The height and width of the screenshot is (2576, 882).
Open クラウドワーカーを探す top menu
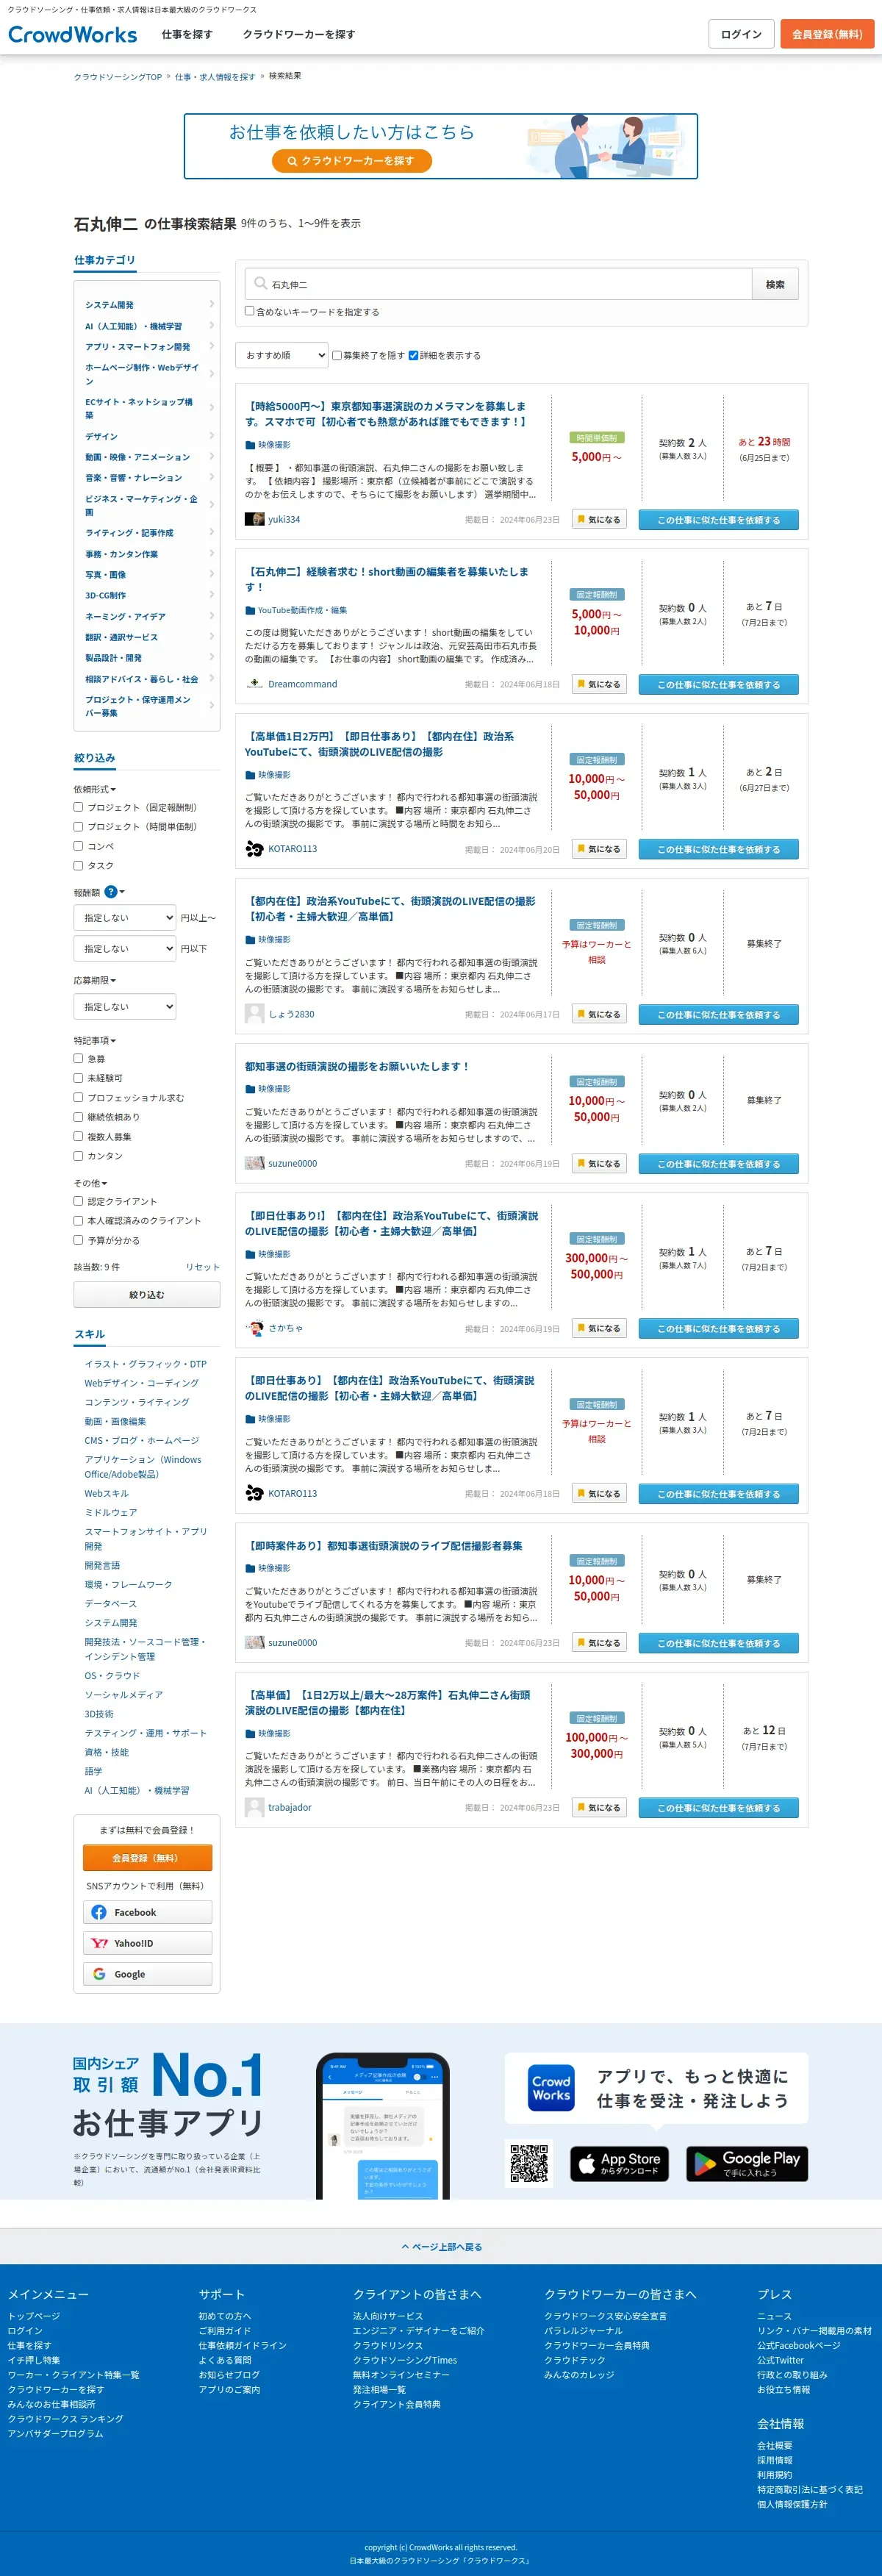click(299, 35)
